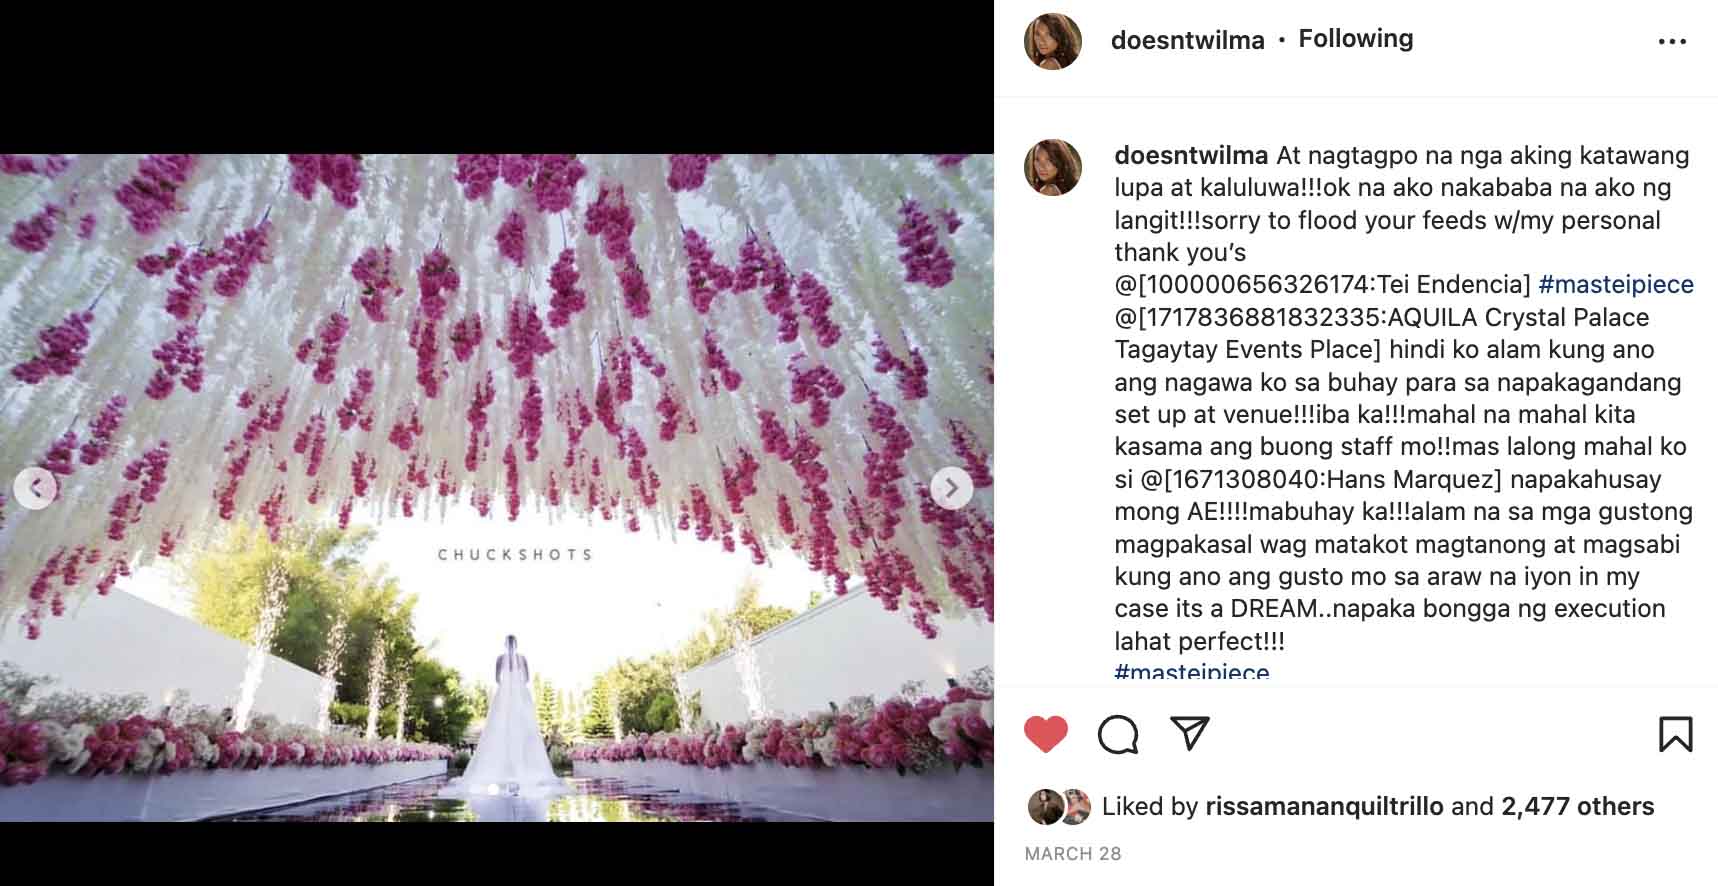Open doesntwilma username in the header
This screenshot has width=1718, height=886.
point(1187,40)
